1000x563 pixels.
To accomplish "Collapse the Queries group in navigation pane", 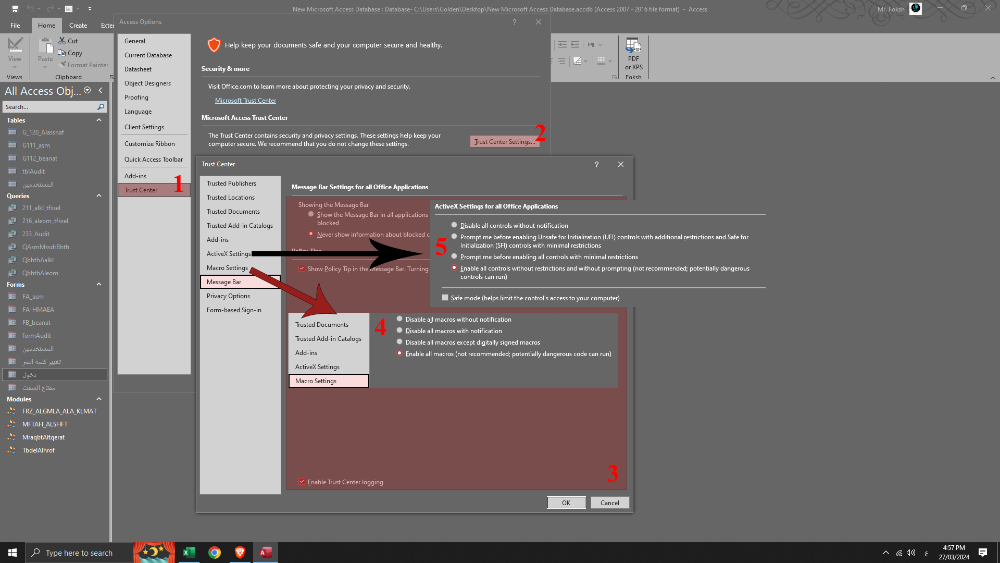I will [x=99, y=196].
